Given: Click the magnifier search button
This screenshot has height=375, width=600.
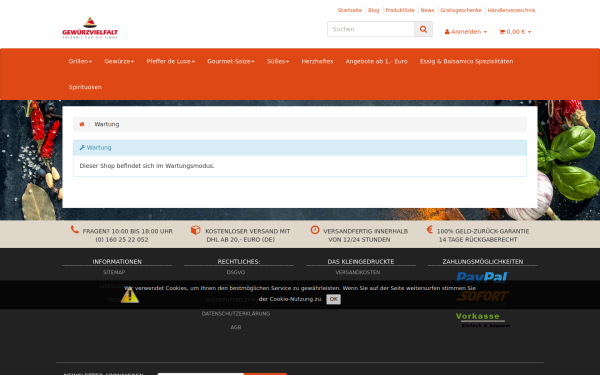Looking at the screenshot, I should tap(423, 29).
